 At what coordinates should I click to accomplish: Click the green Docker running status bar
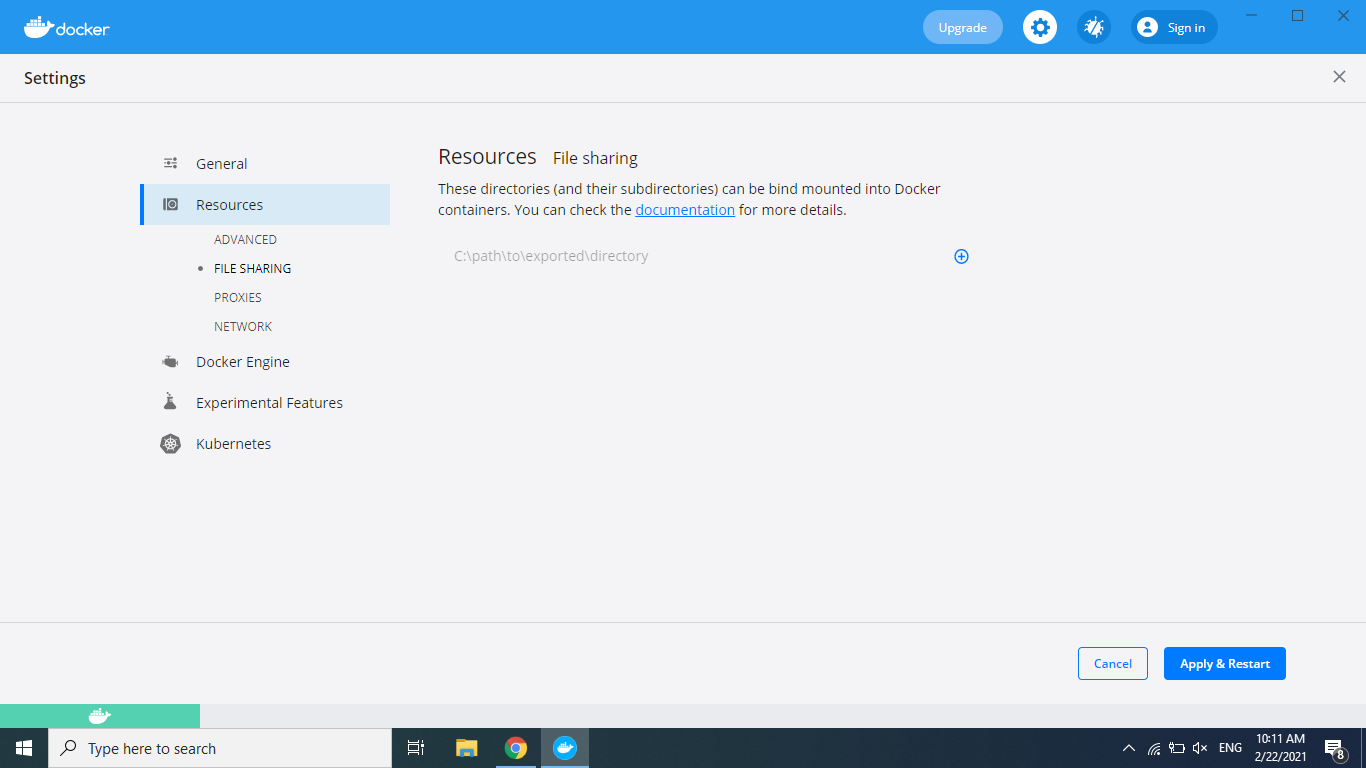pyautogui.click(x=100, y=716)
